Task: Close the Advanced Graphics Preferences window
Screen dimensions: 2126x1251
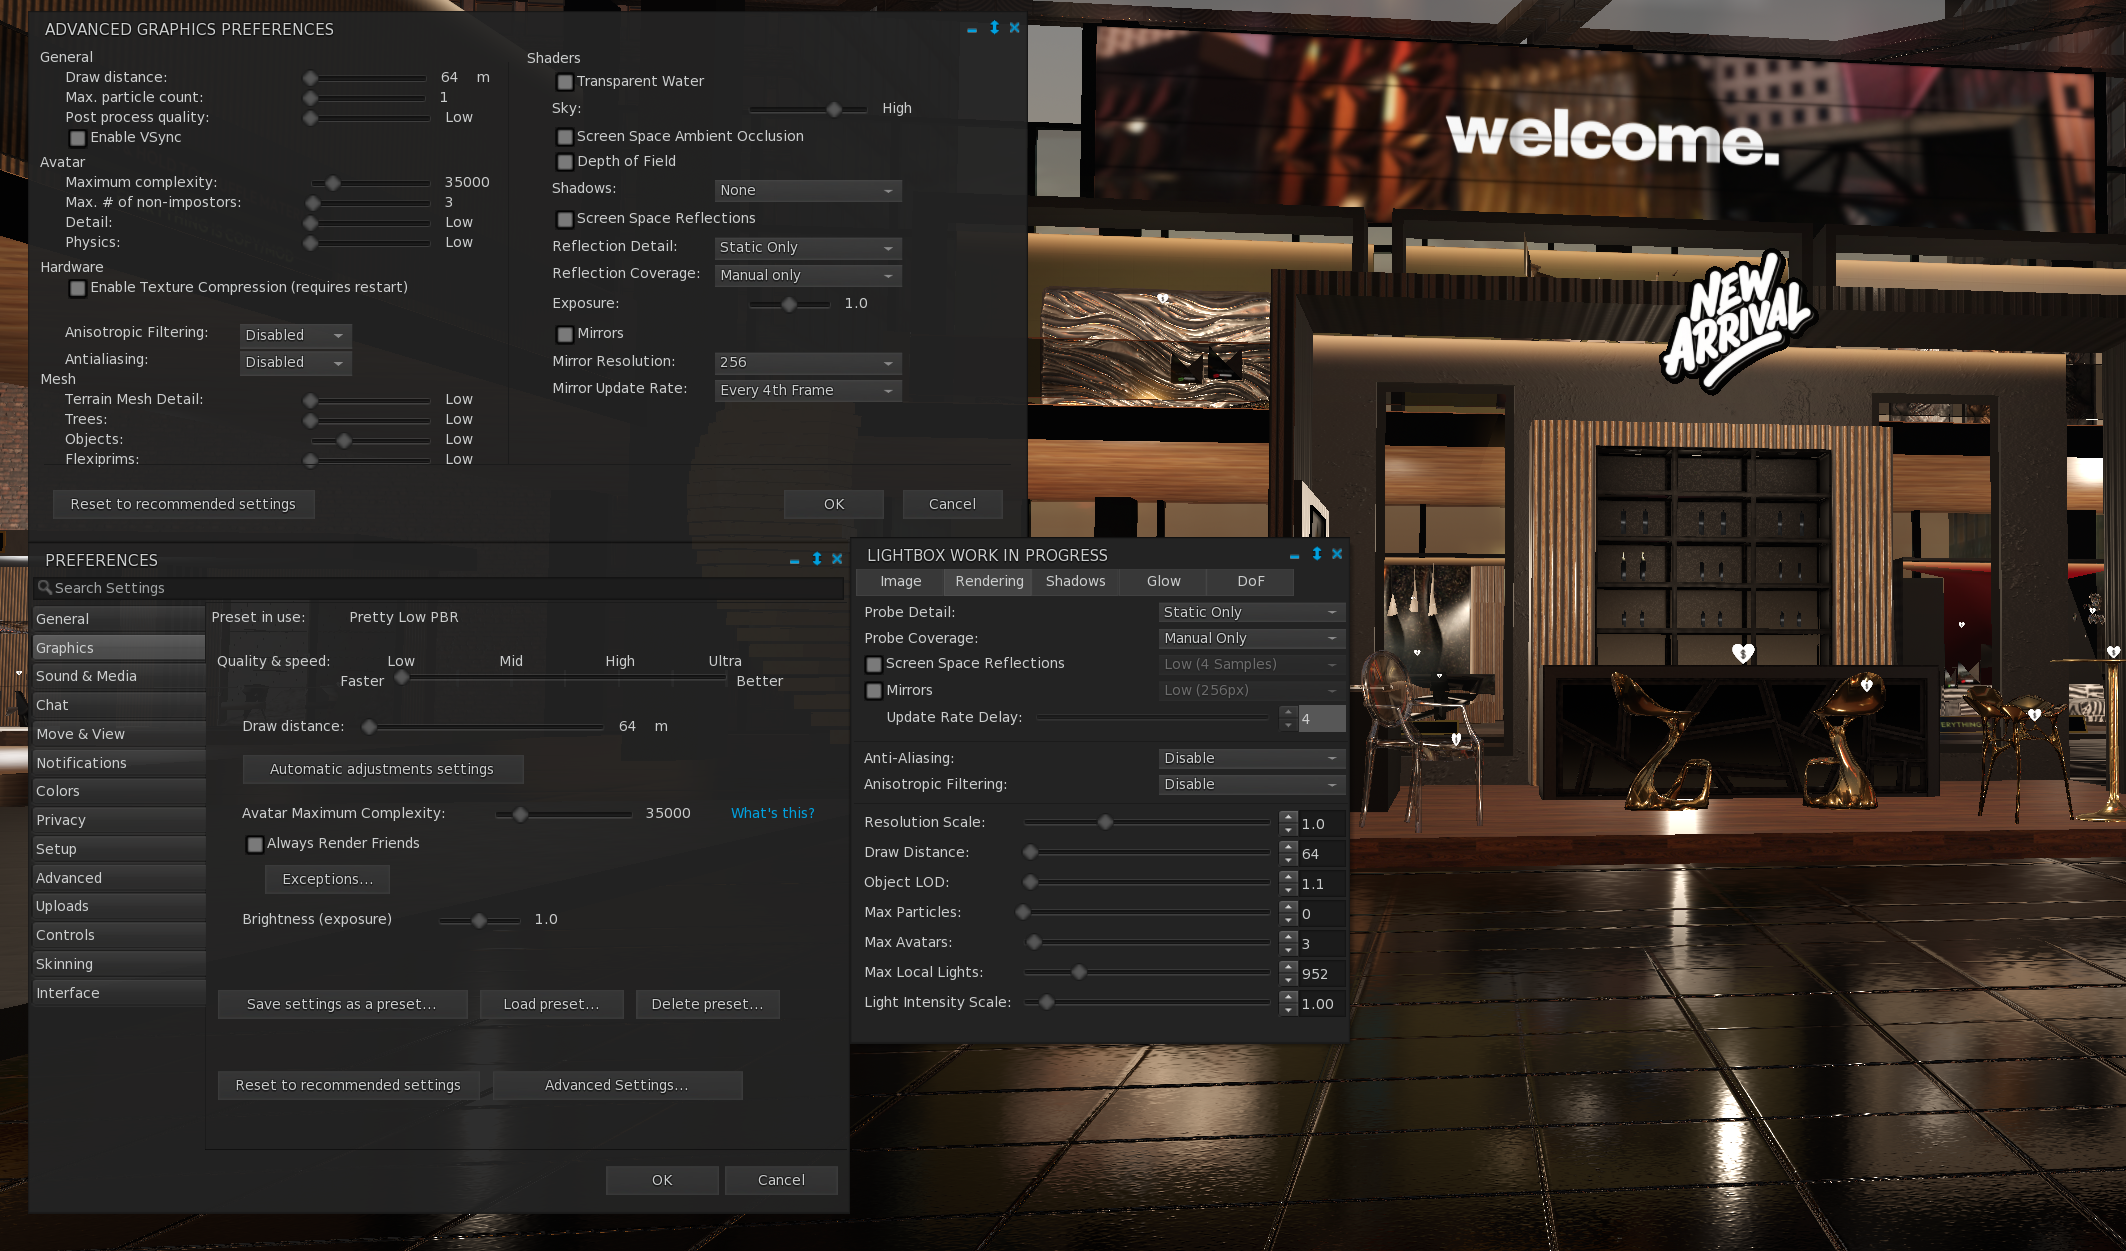Action: click(1014, 28)
